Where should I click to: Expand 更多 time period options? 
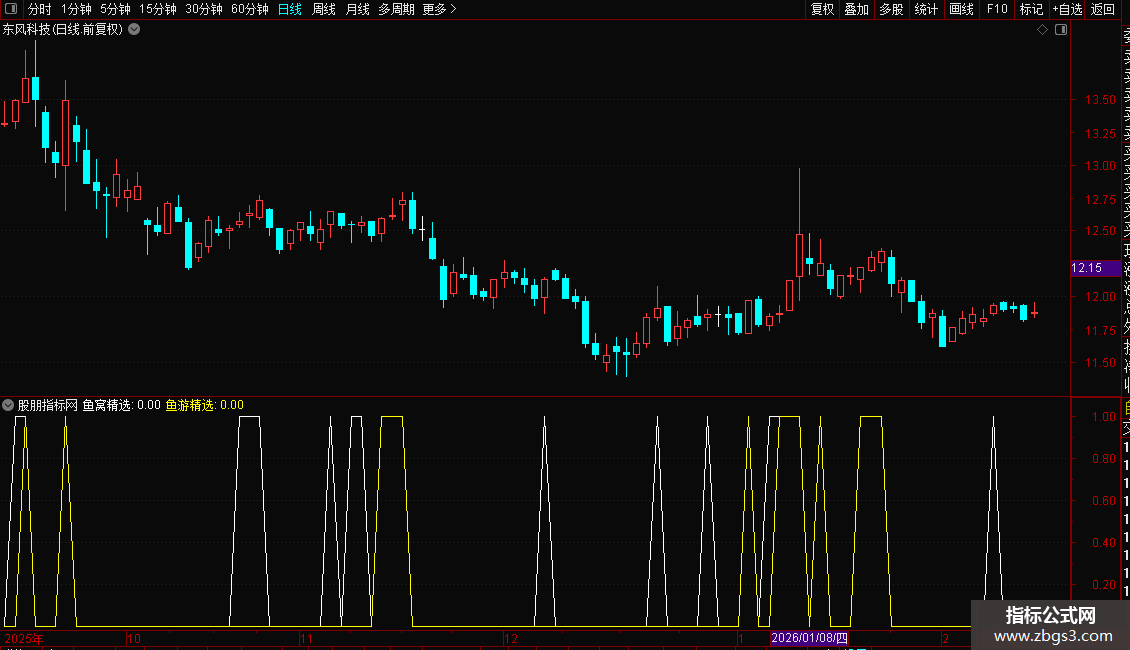439,9
